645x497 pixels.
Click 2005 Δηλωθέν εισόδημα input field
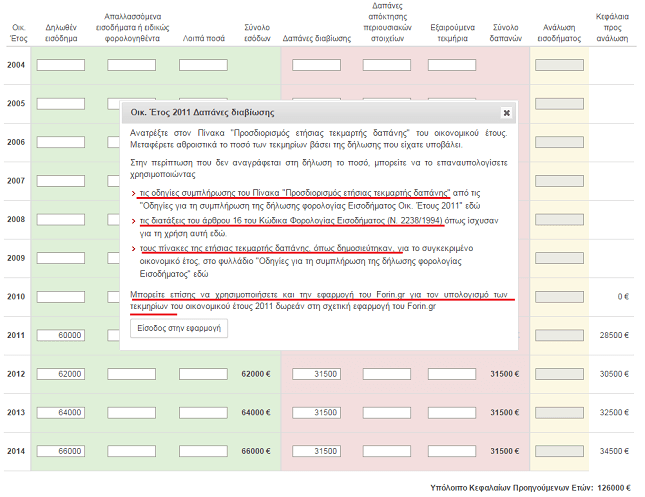click(x=61, y=104)
